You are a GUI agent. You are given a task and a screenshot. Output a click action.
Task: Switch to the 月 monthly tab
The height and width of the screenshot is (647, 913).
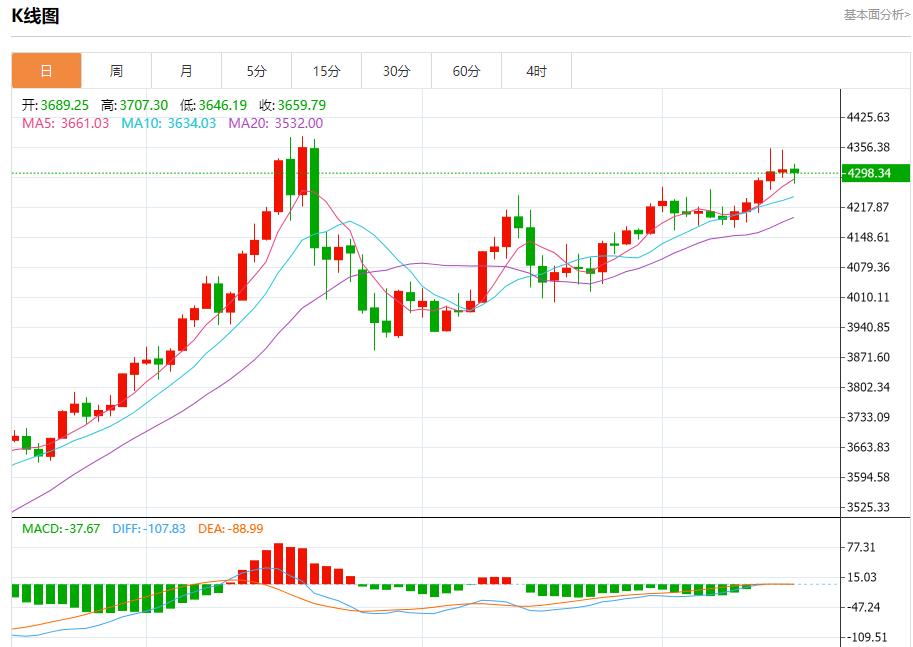(x=186, y=71)
